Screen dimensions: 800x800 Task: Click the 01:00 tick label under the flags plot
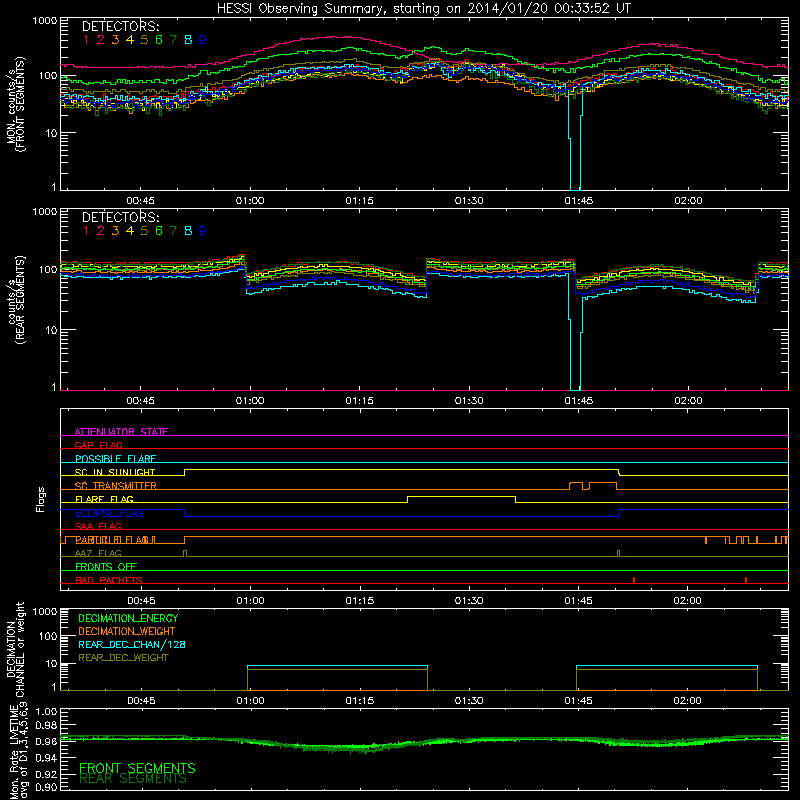(x=250, y=601)
